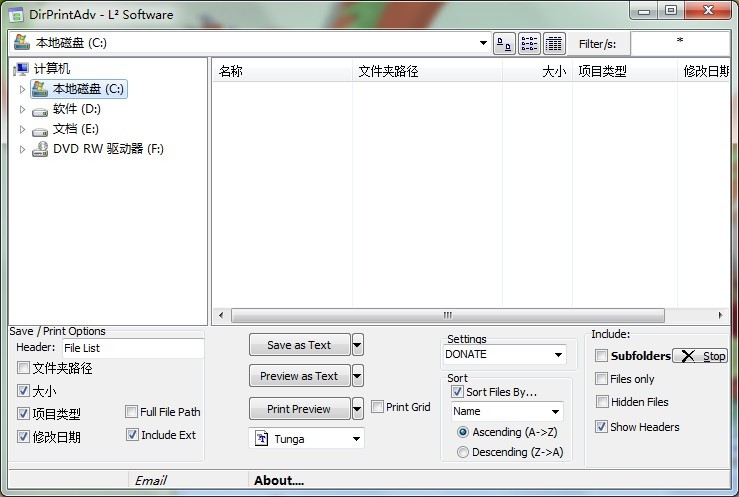The width and height of the screenshot is (739, 497).
Task: Uncheck the Include Ext option
Action: coord(132,435)
